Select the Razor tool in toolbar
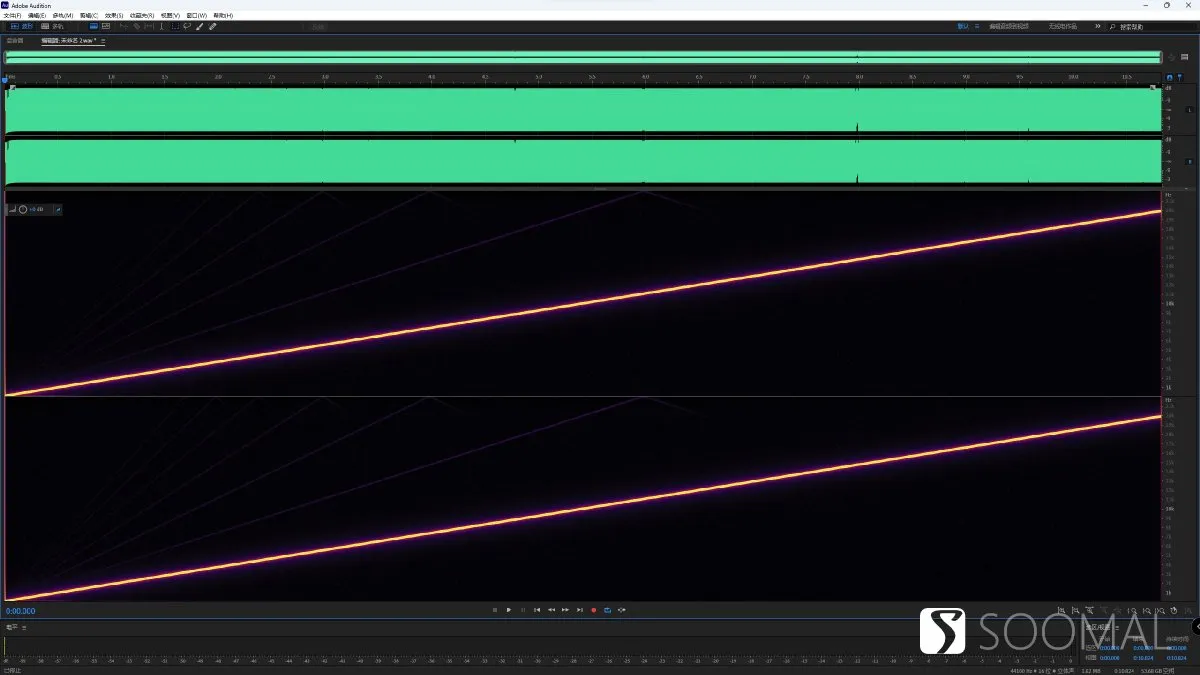The height and width of the screenshot is (675, 1200). (x=136, y=26)
